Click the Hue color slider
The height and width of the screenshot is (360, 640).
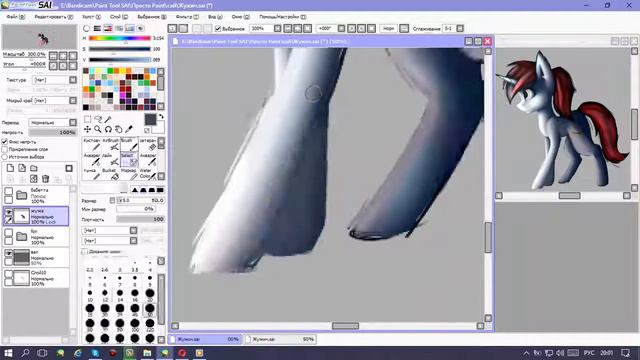[x=120, y=38]
